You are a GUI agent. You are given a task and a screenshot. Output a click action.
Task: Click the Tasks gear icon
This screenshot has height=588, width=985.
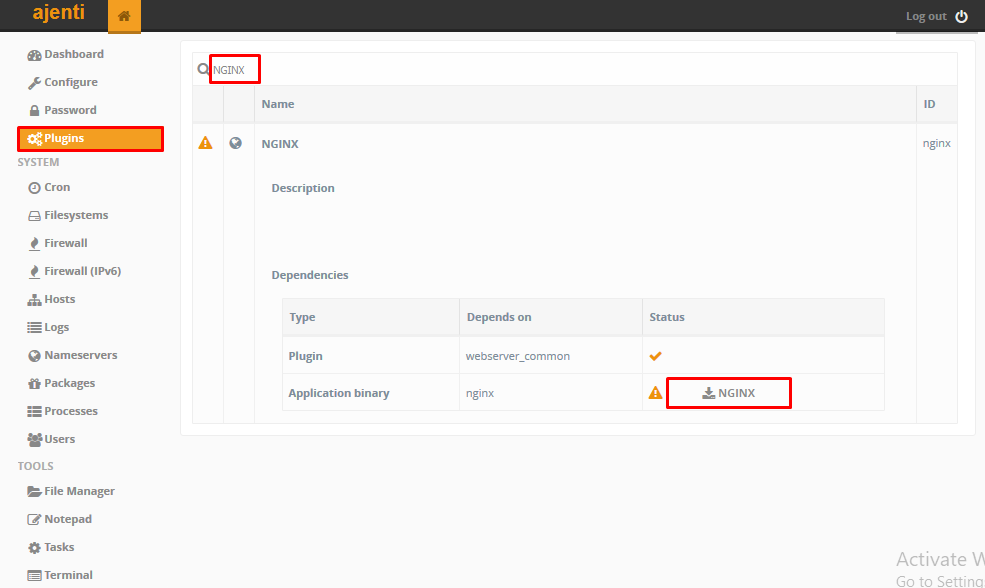[34, 548]
